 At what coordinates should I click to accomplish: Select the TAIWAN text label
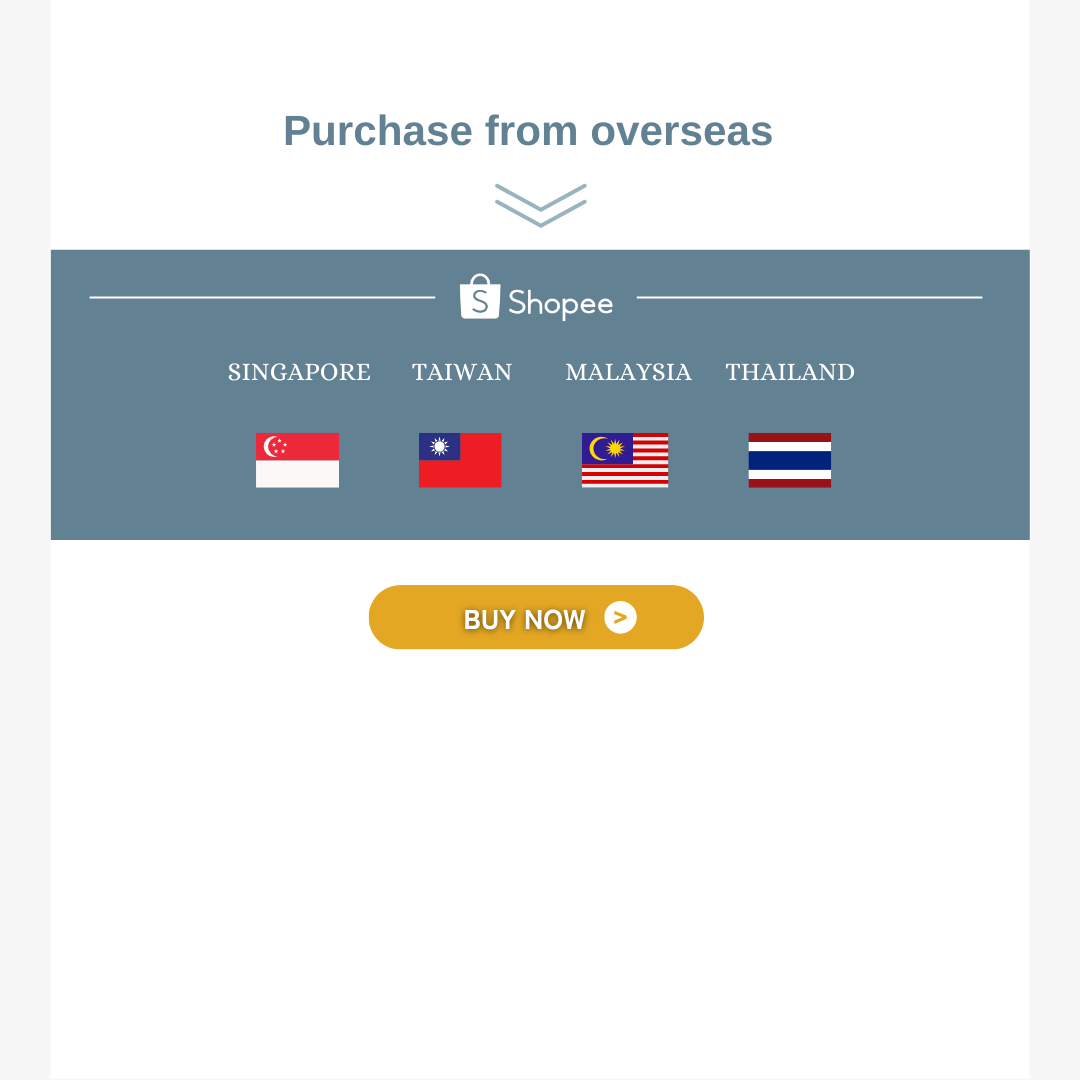pos(462,372)
